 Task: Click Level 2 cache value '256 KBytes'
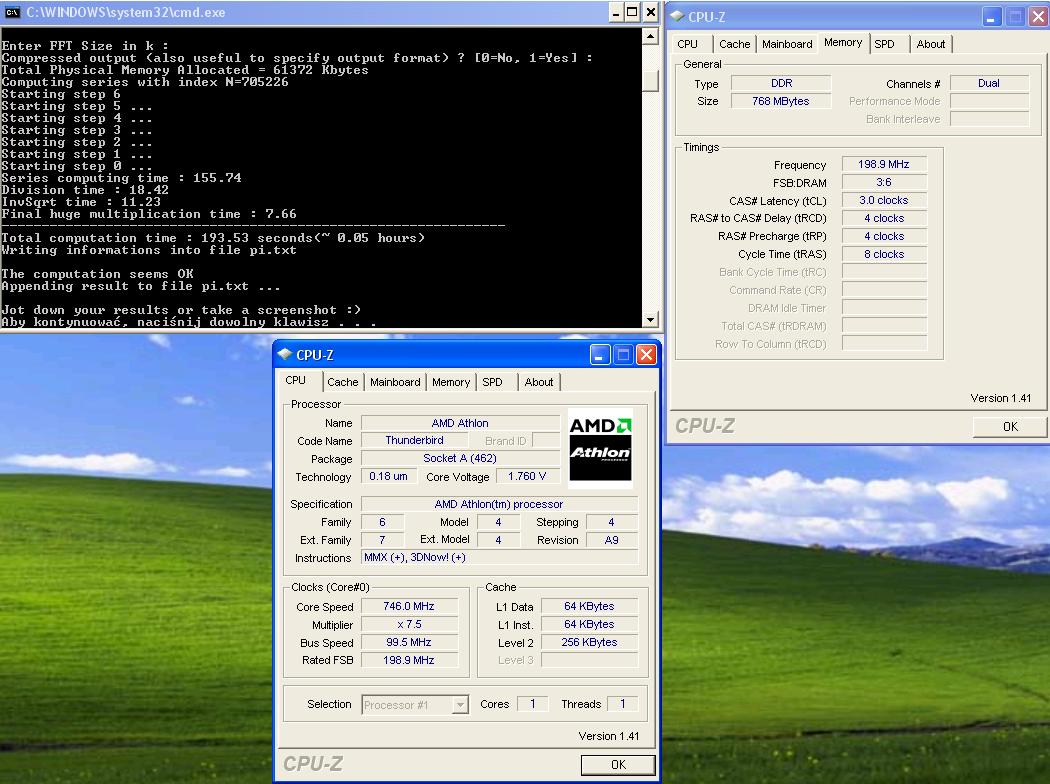(589, 642)
